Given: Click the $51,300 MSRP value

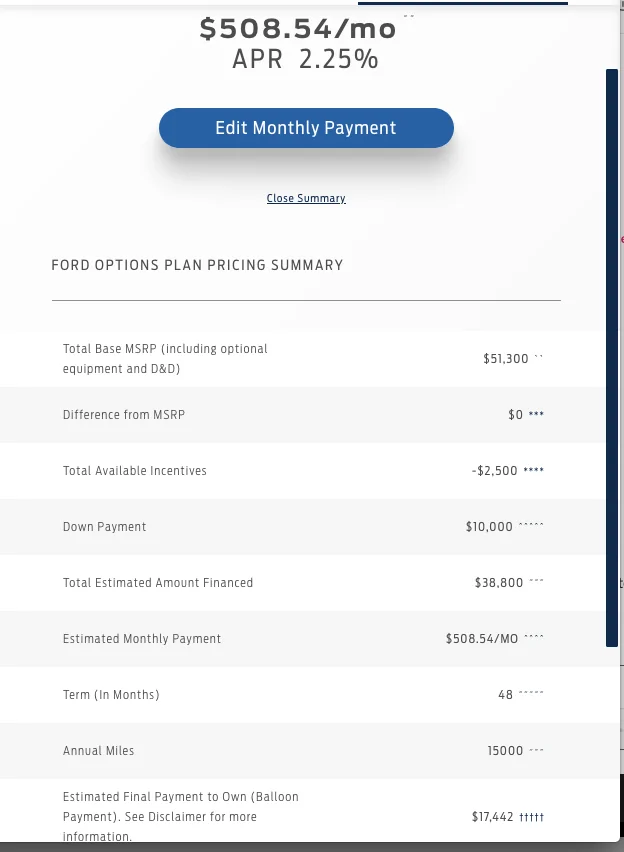Looking at the screenshot, I should pyautogui.click(x=506, y=359).
